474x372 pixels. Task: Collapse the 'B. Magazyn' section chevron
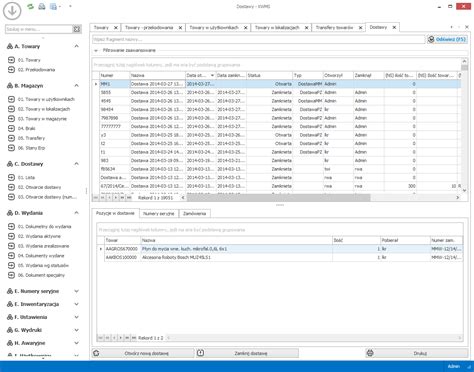(x=77, y=86)
